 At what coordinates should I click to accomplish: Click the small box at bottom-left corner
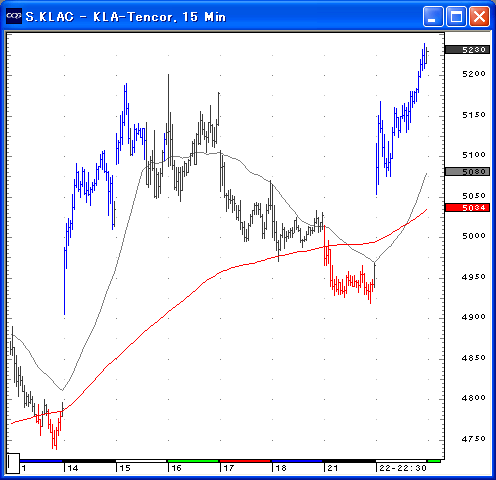pos(13,463)
